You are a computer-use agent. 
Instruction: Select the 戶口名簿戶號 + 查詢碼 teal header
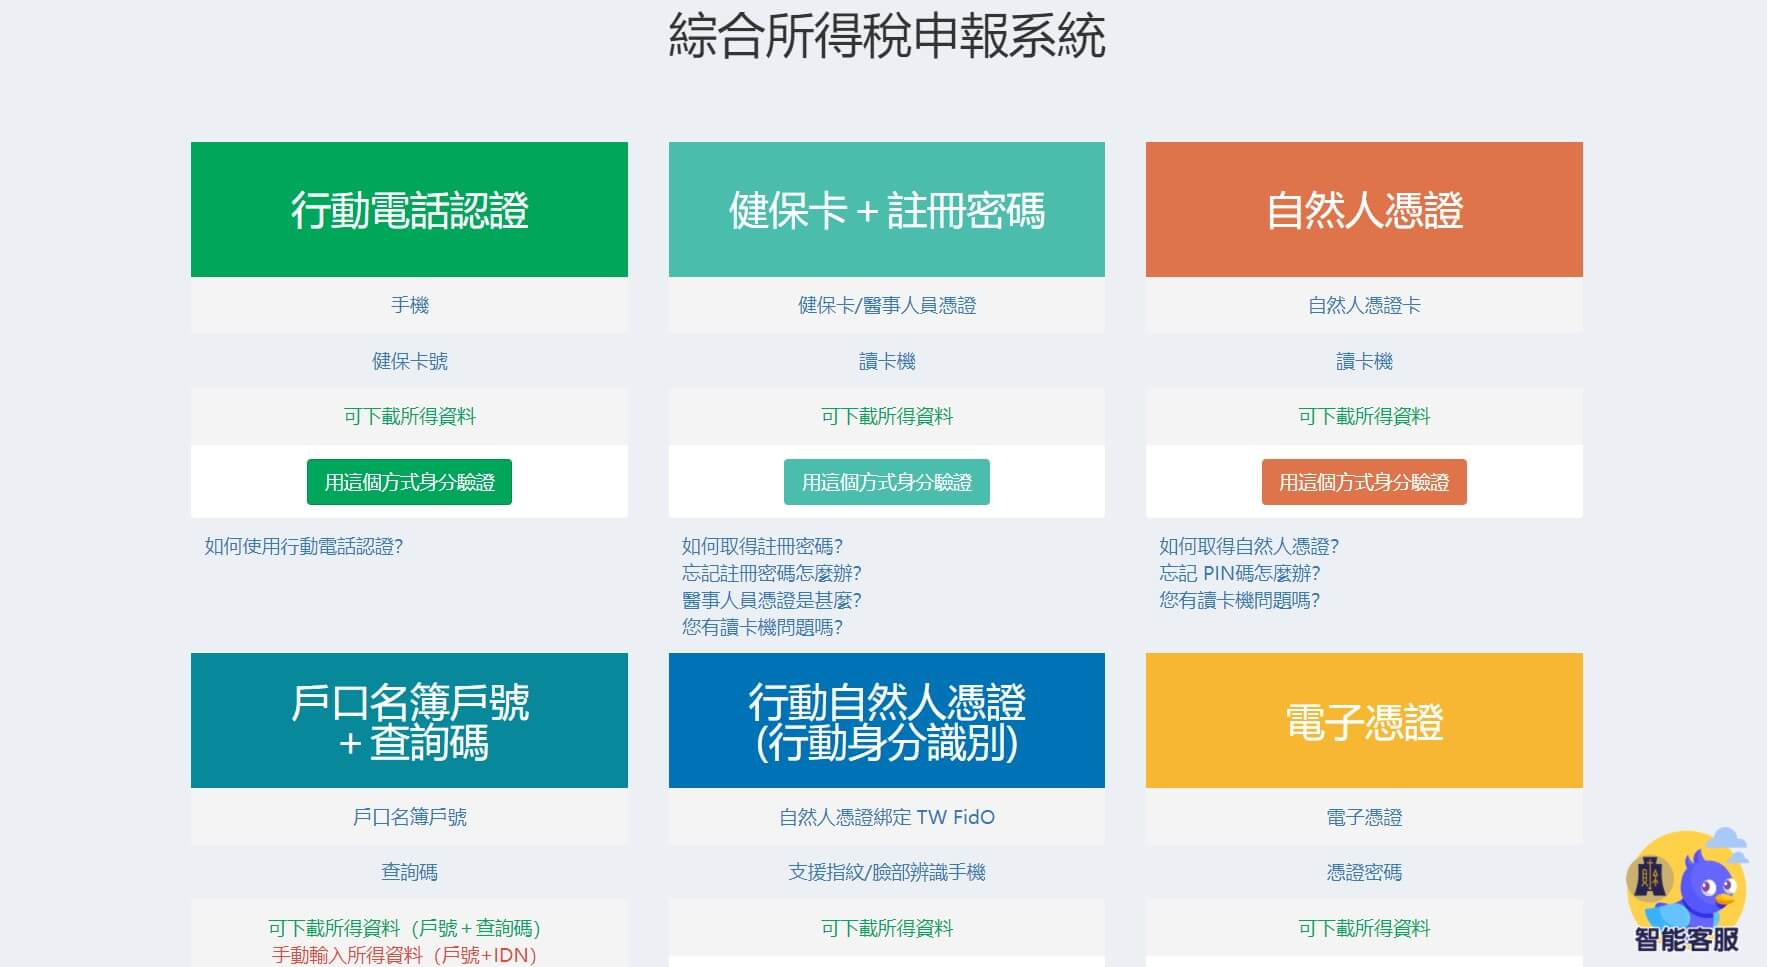[x=408, y=720]
